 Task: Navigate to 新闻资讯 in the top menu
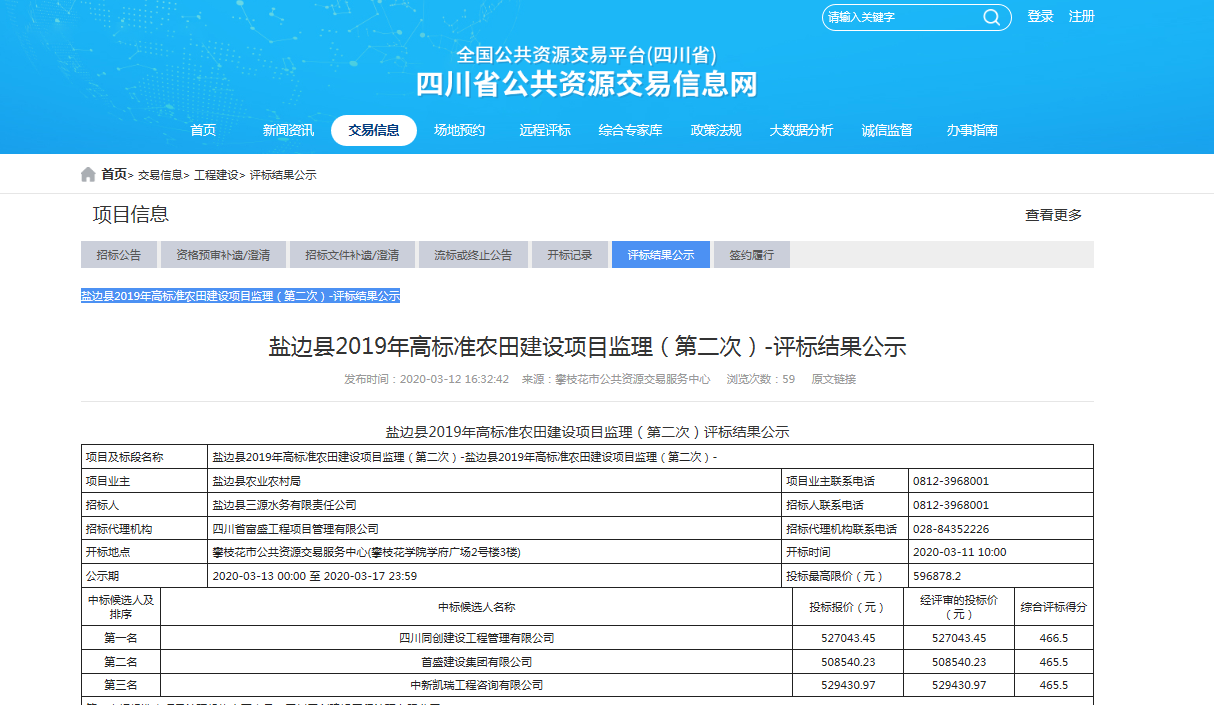[x=288, y=130]
